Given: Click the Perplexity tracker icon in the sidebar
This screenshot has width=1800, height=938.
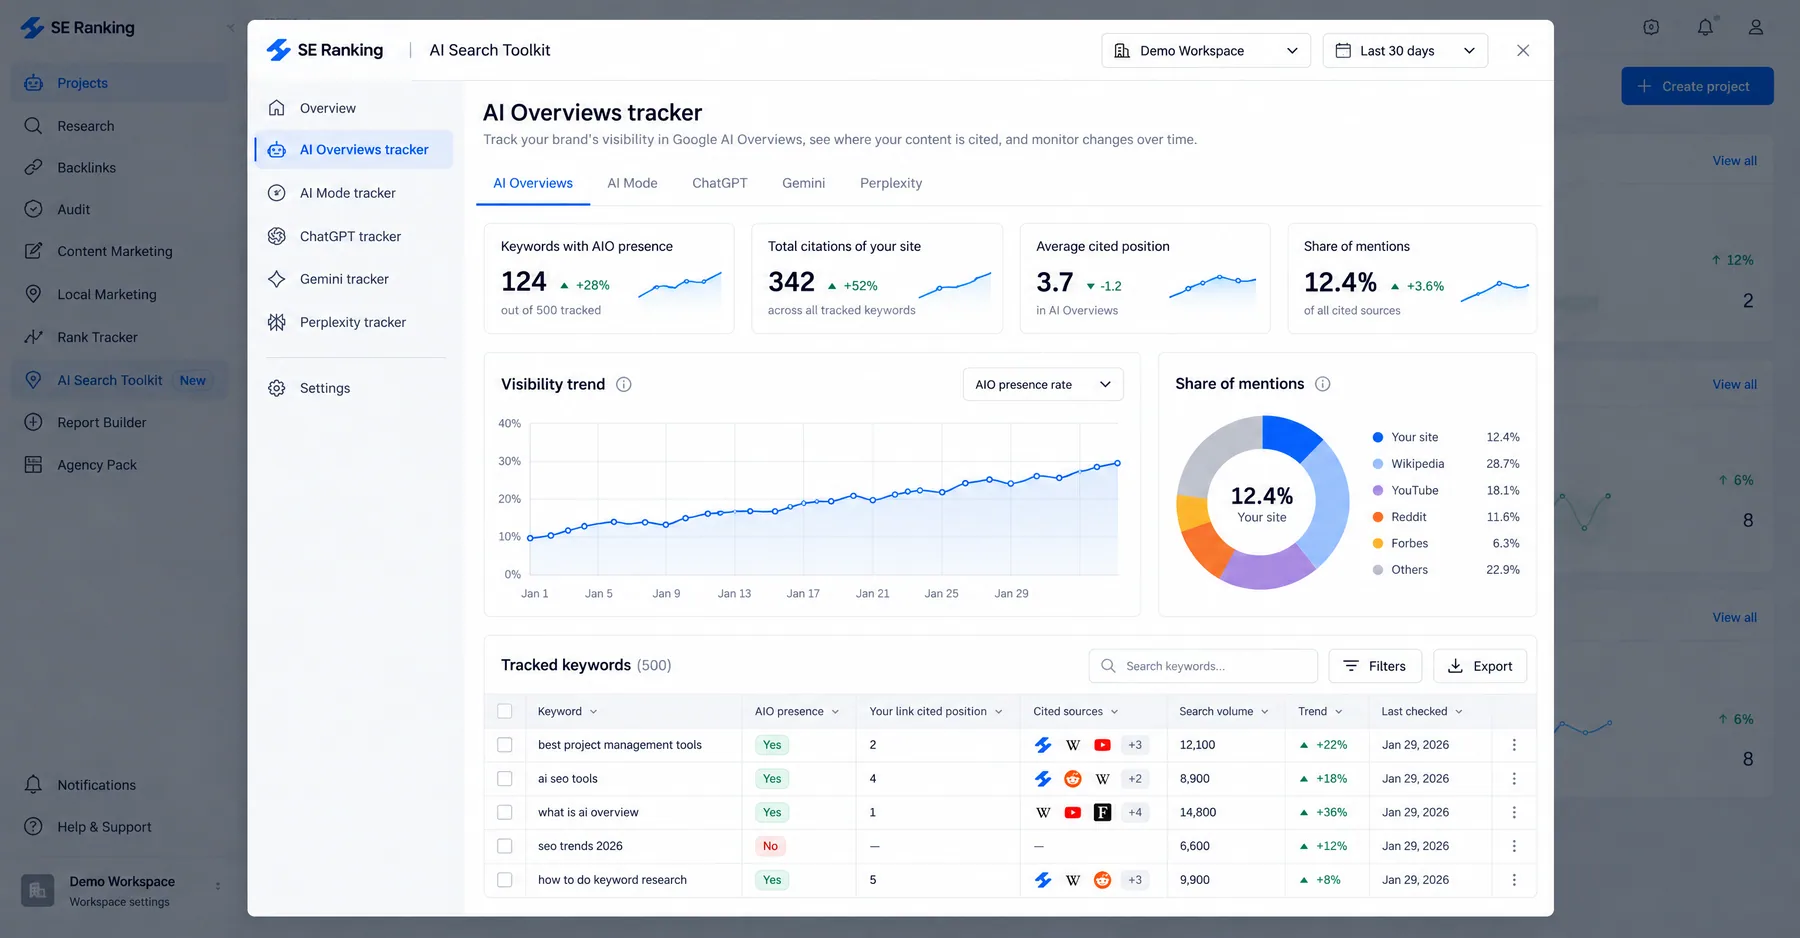Looking at the screenshot, I should [x=277, y=322].
